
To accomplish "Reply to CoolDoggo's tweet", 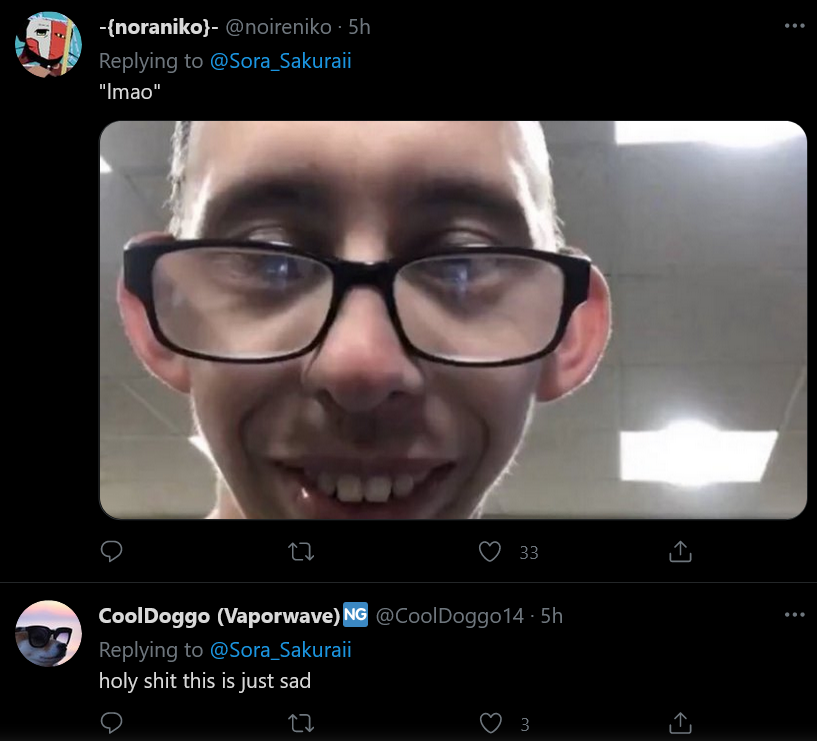I will click(111, 723).
